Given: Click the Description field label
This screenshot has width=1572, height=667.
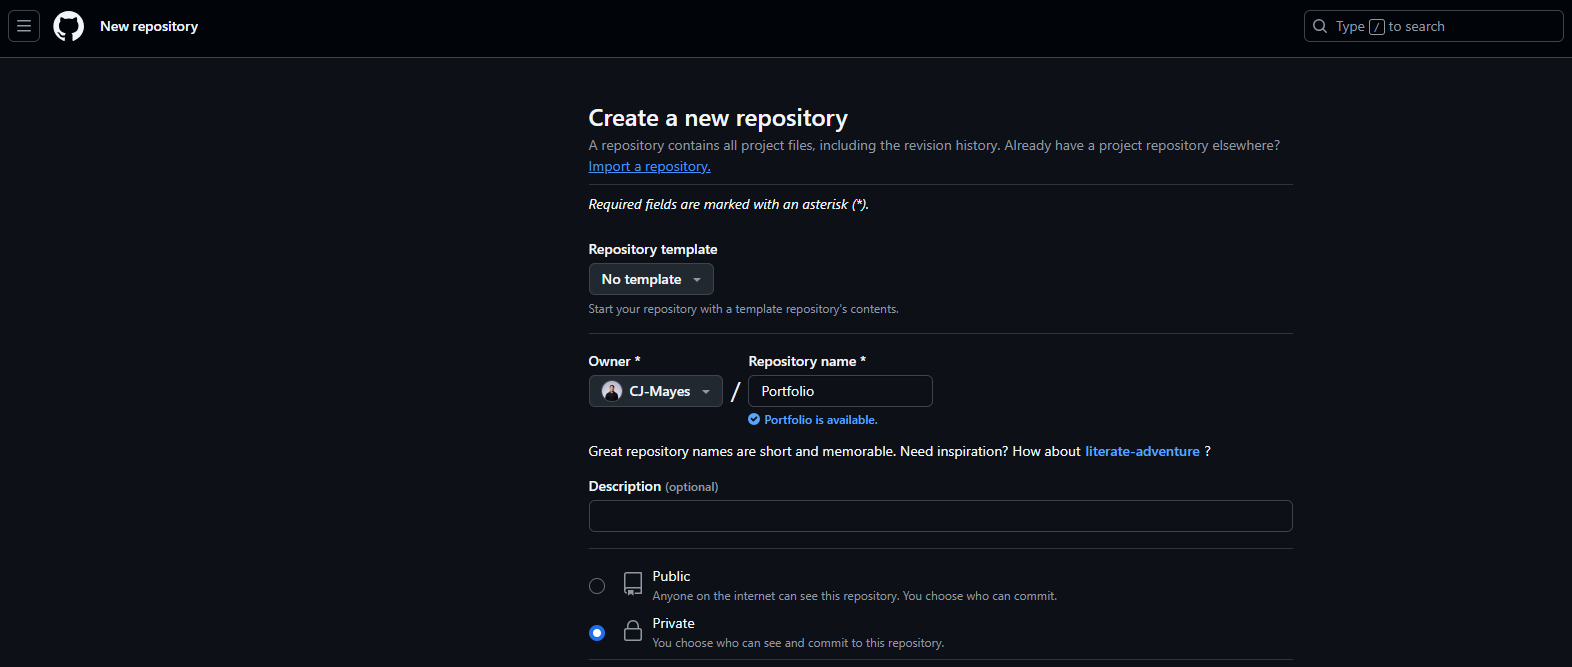Looking at the screenshot, I should (624, 486).
